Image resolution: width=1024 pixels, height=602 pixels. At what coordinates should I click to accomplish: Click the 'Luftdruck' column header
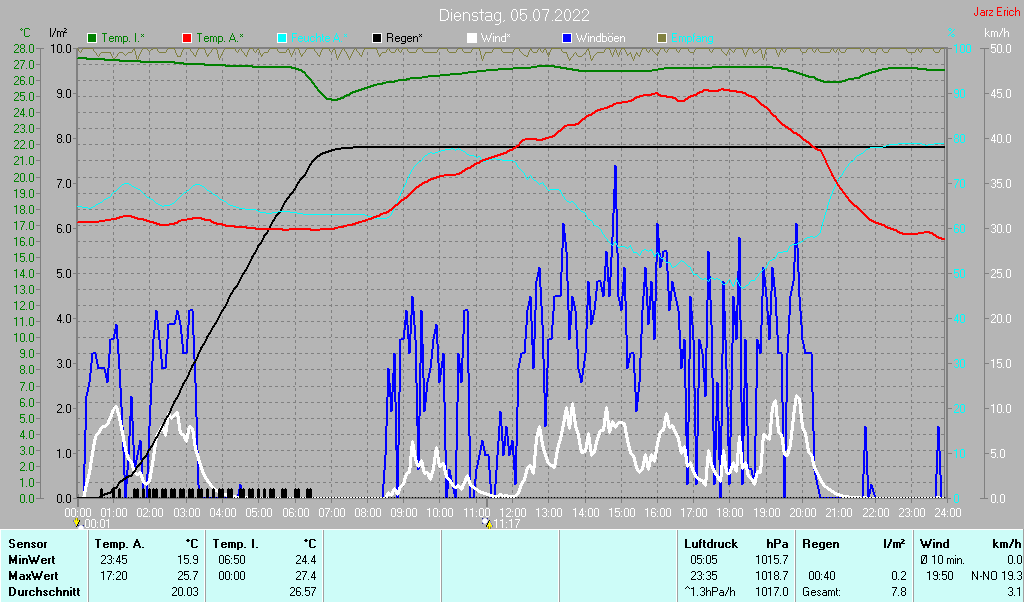coord(711,544)
